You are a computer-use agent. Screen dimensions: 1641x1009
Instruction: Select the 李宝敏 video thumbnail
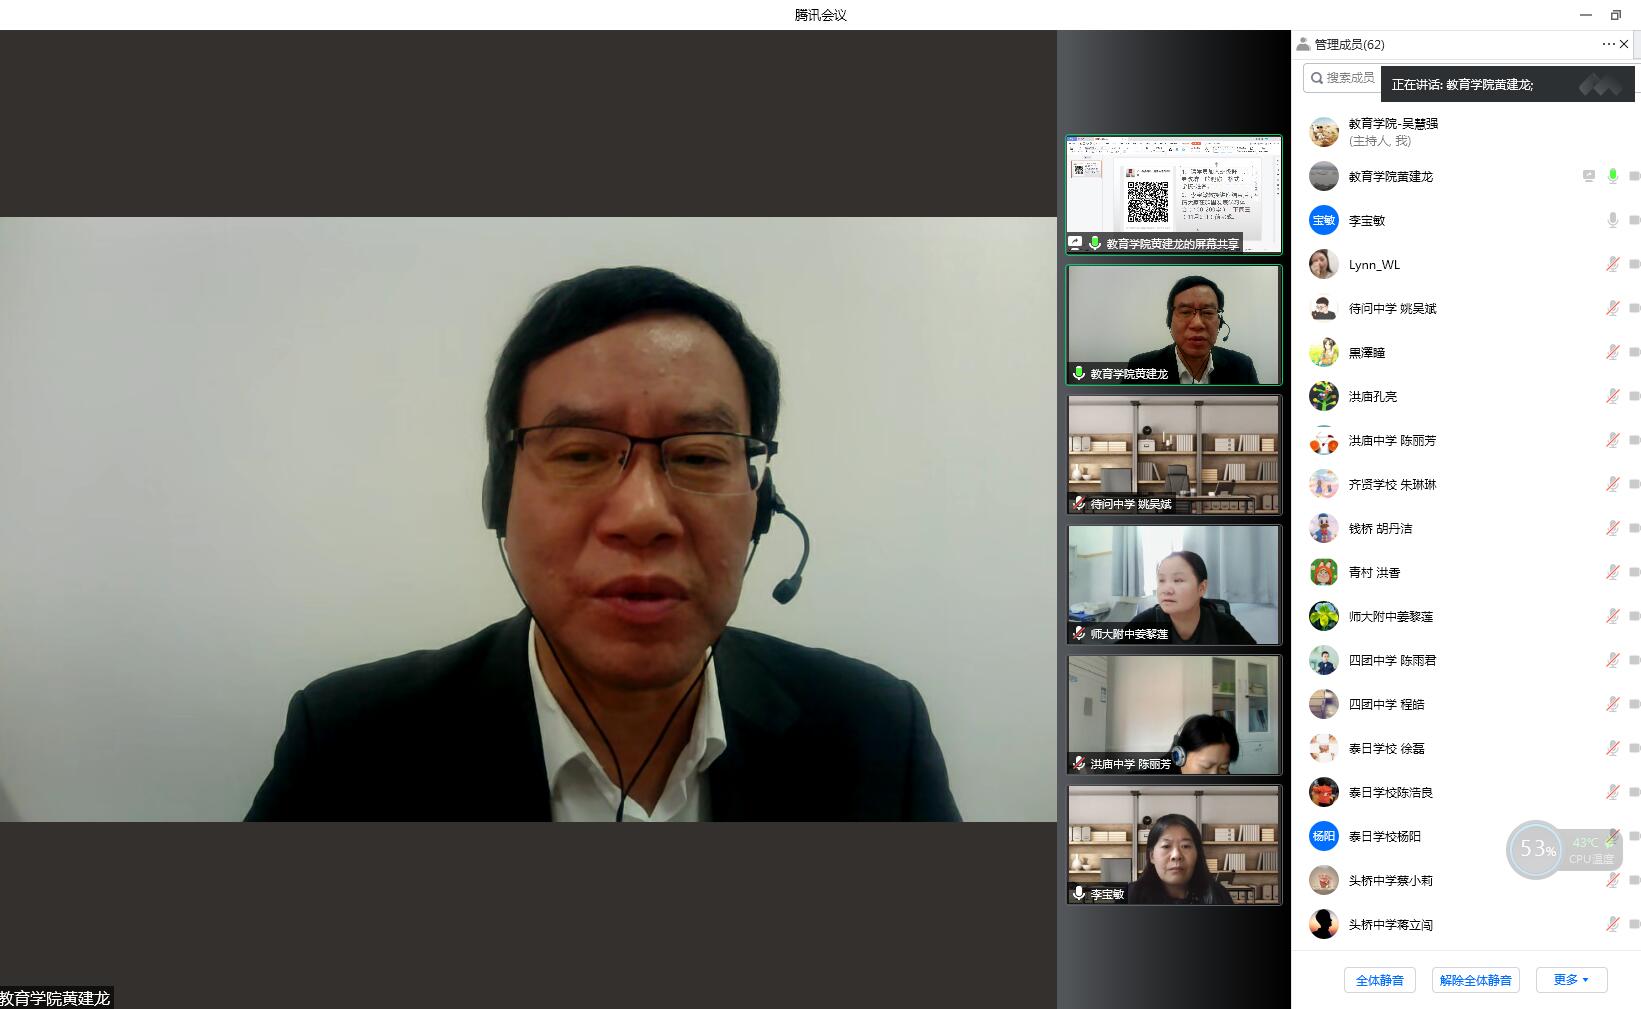(x=1174, y=845)
